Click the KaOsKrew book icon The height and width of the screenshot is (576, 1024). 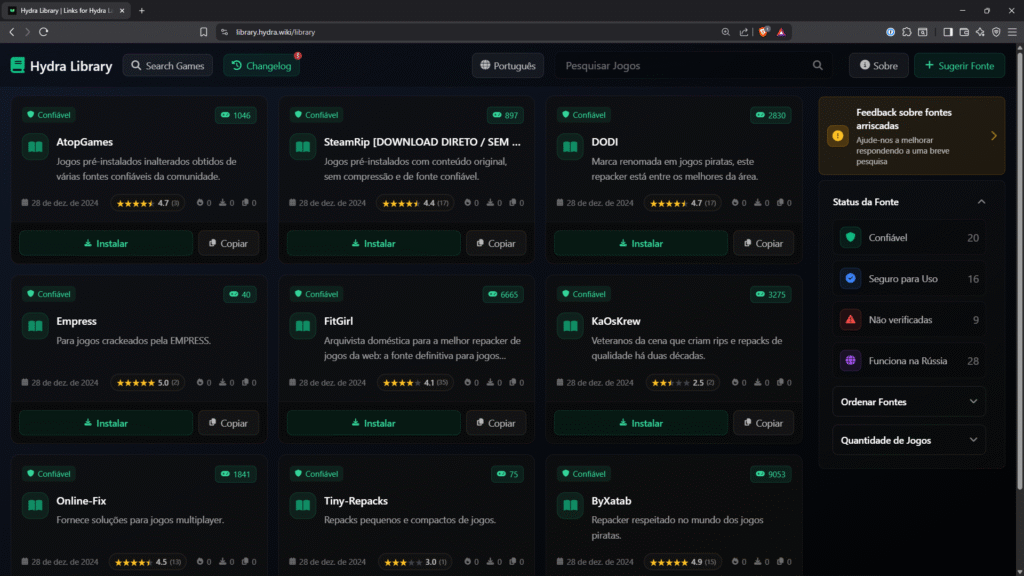coord(570,326)
